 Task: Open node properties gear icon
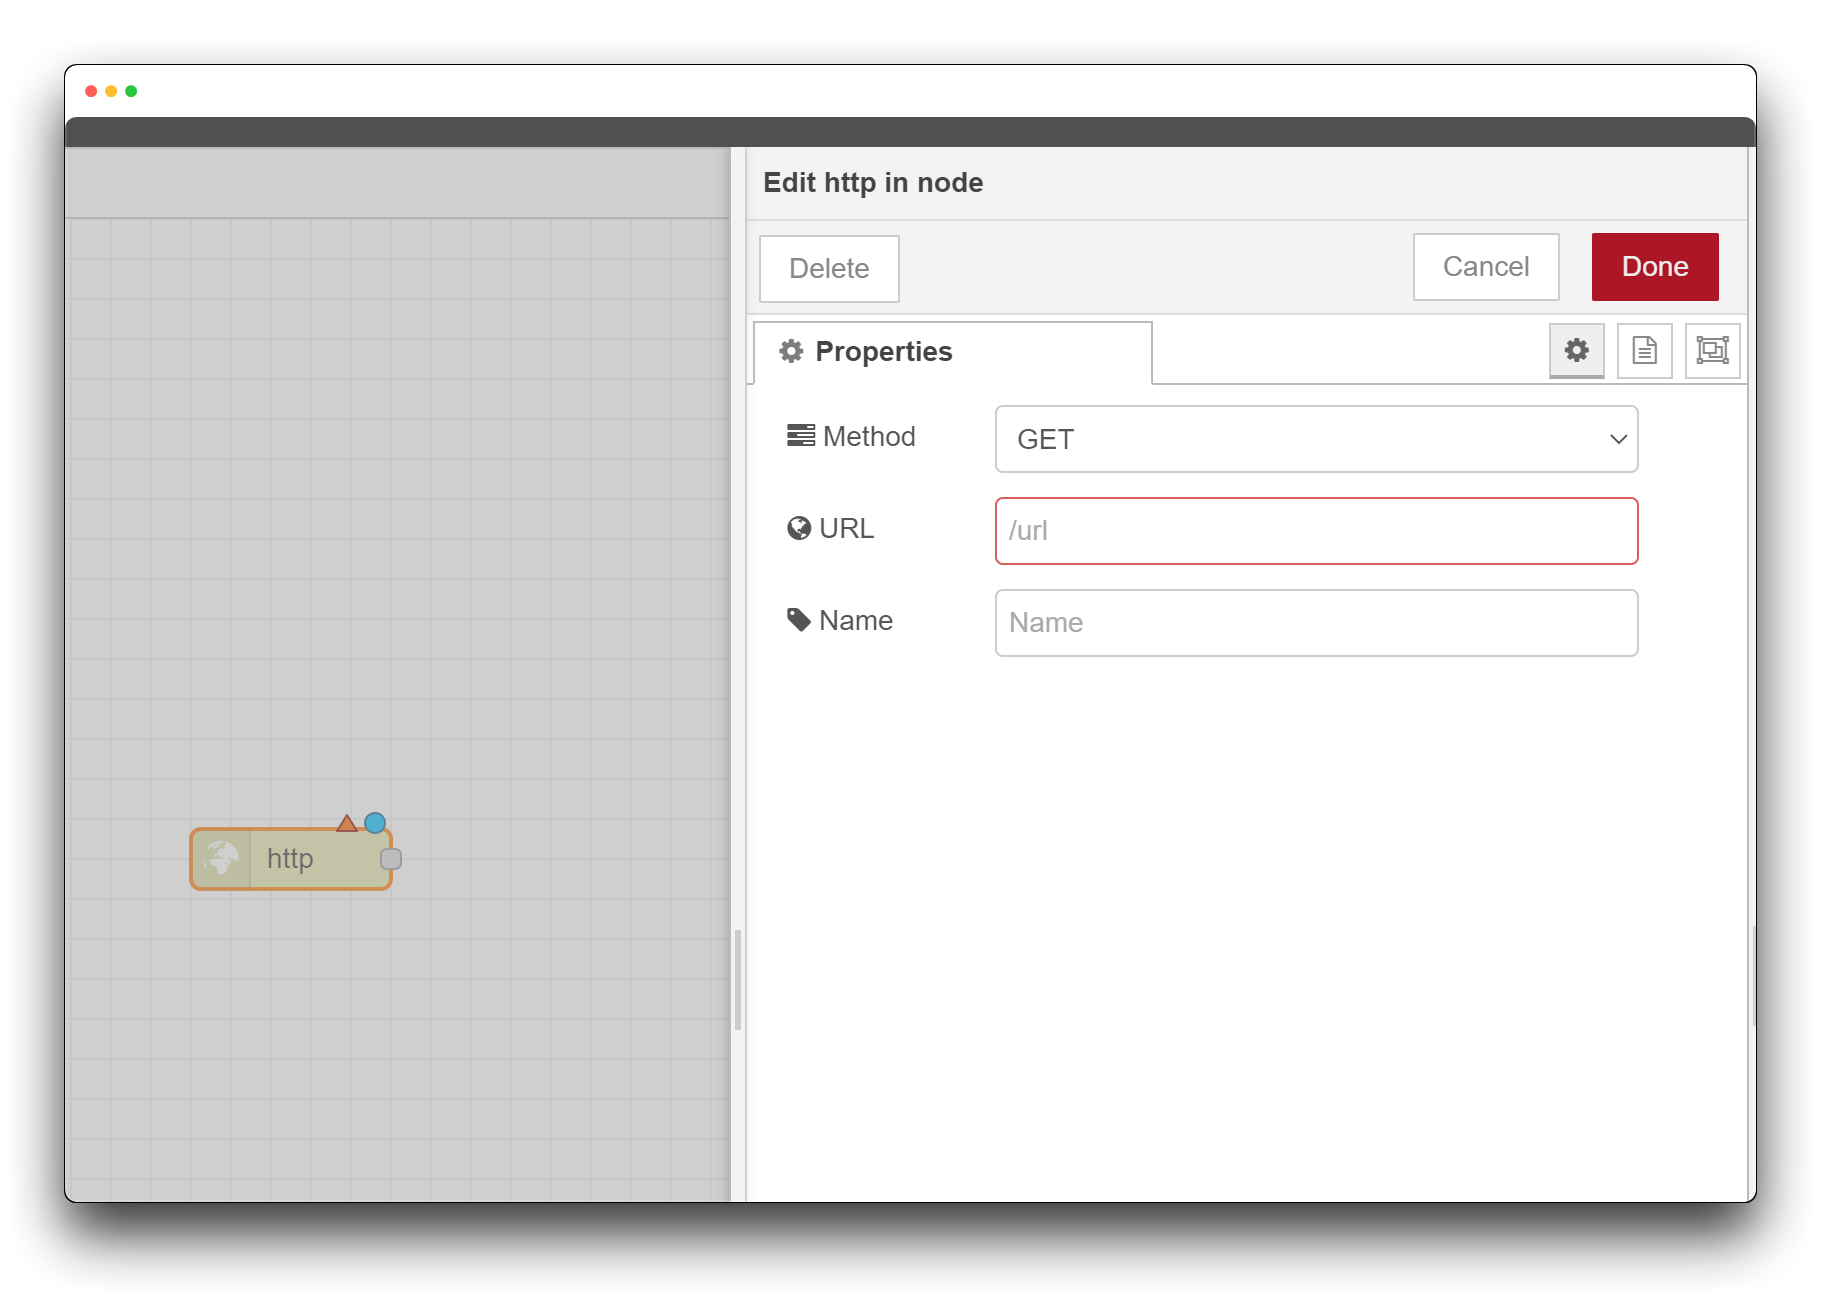tap(1576, 350)
